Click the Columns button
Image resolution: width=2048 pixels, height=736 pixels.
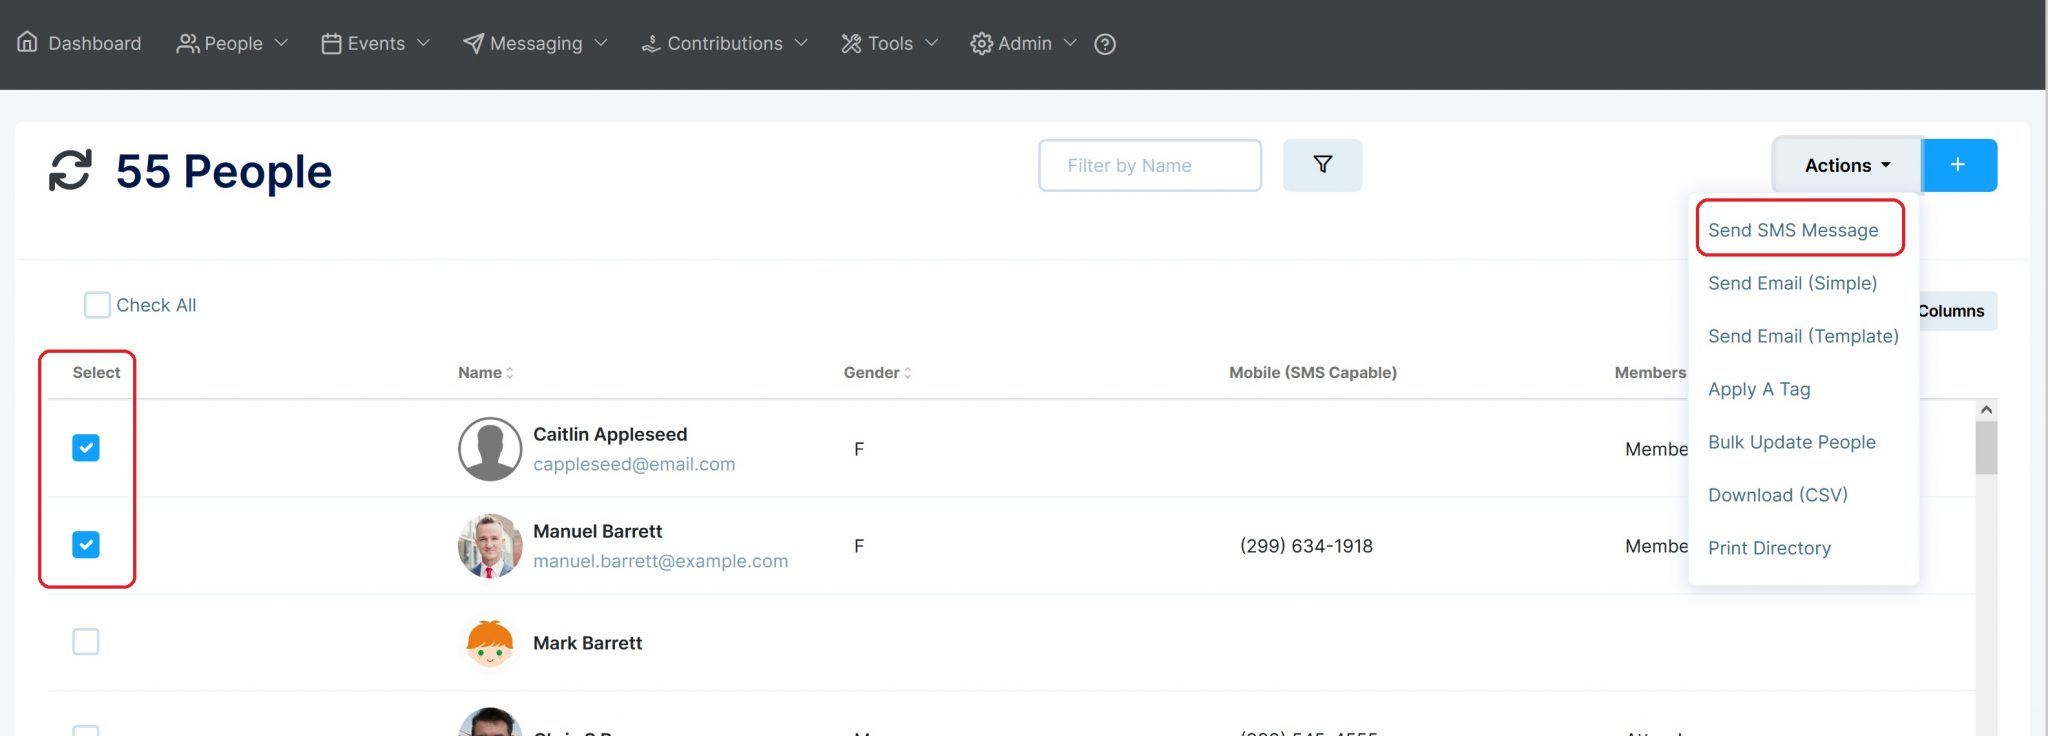tap(1957, 311)
